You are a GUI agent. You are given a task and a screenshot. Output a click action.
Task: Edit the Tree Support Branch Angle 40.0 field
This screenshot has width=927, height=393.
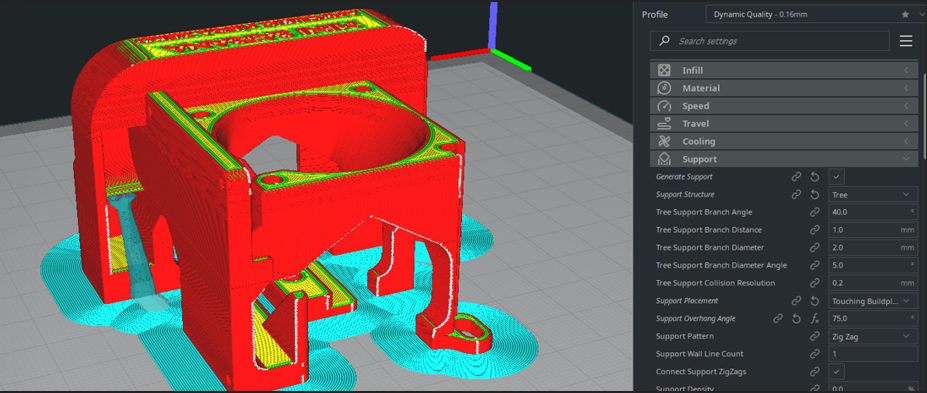pyautogui.click(x=873, y=212)
